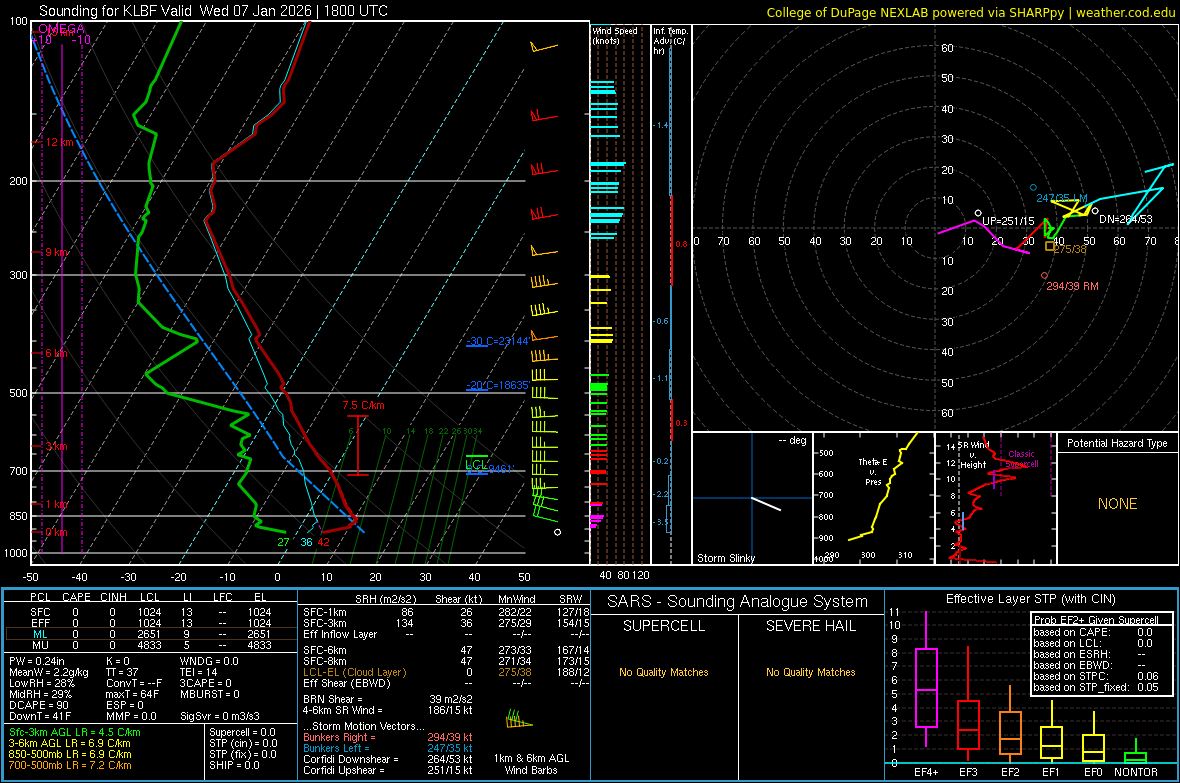Image resolution: width=1180 pixels, height=783 pixels.
Task: Click the Supercell = 0.0 composite value
Action: point(242,732)
